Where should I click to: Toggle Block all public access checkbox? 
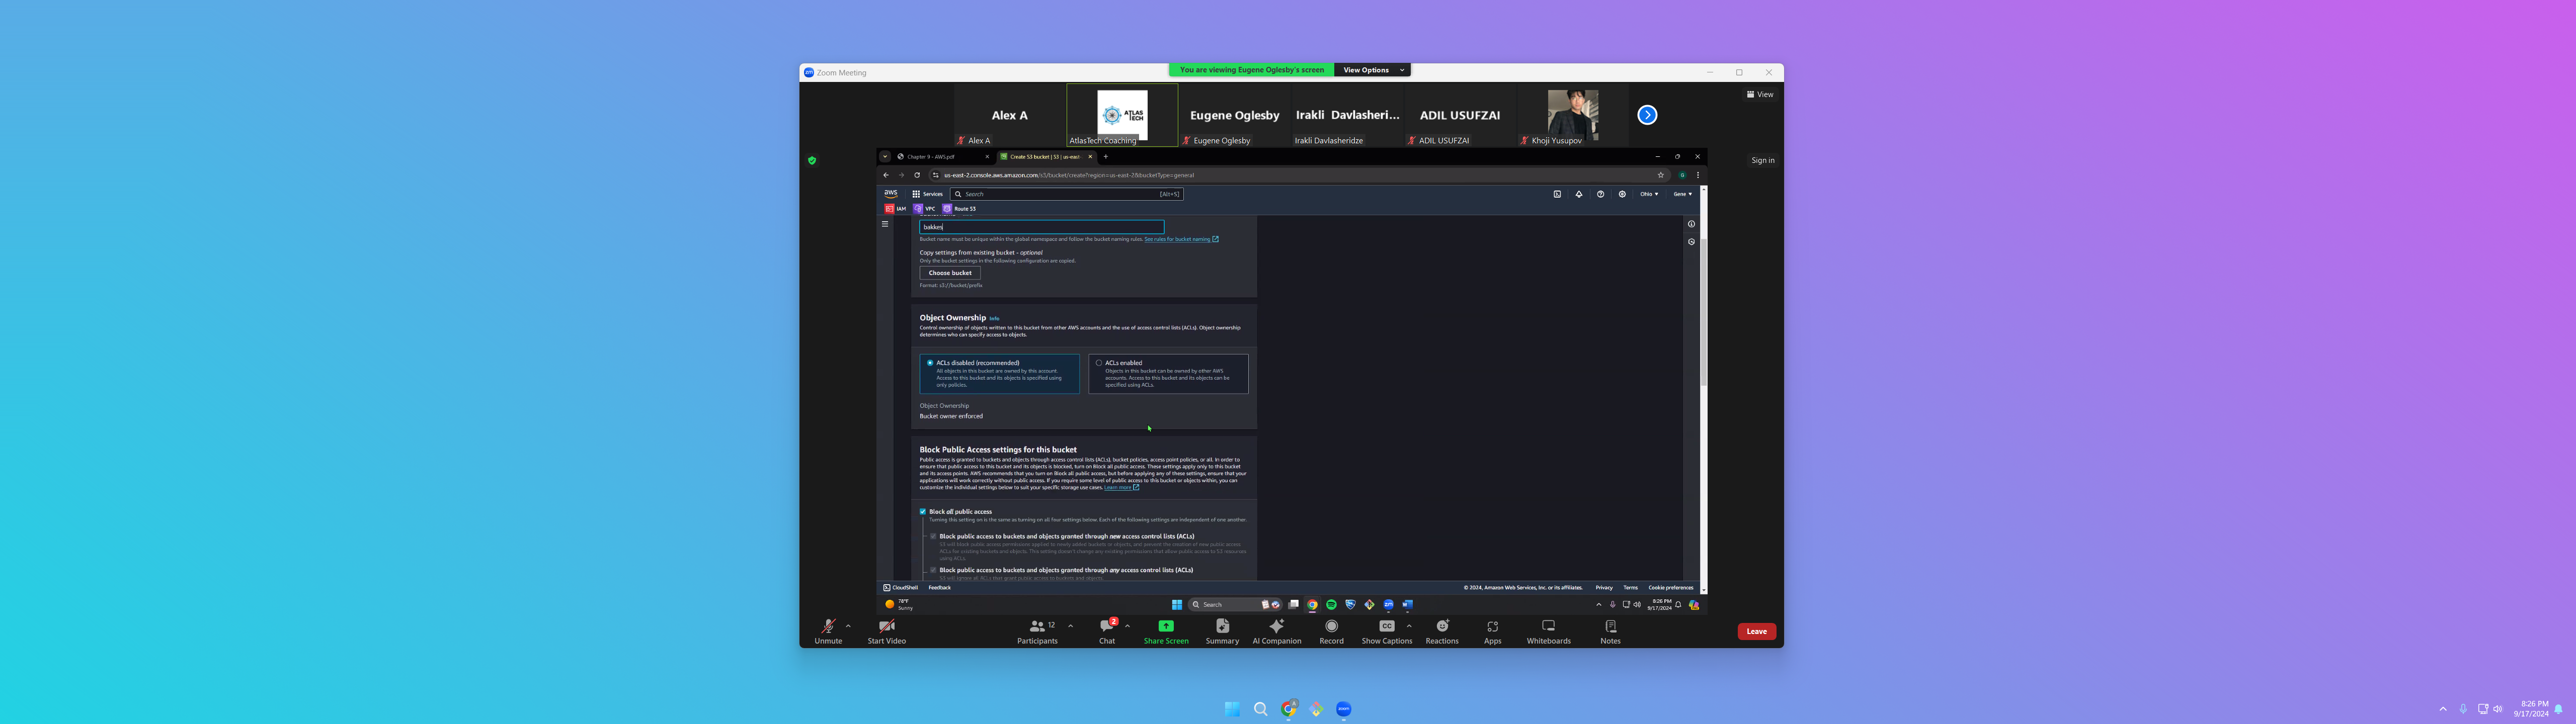coord(923,511)
